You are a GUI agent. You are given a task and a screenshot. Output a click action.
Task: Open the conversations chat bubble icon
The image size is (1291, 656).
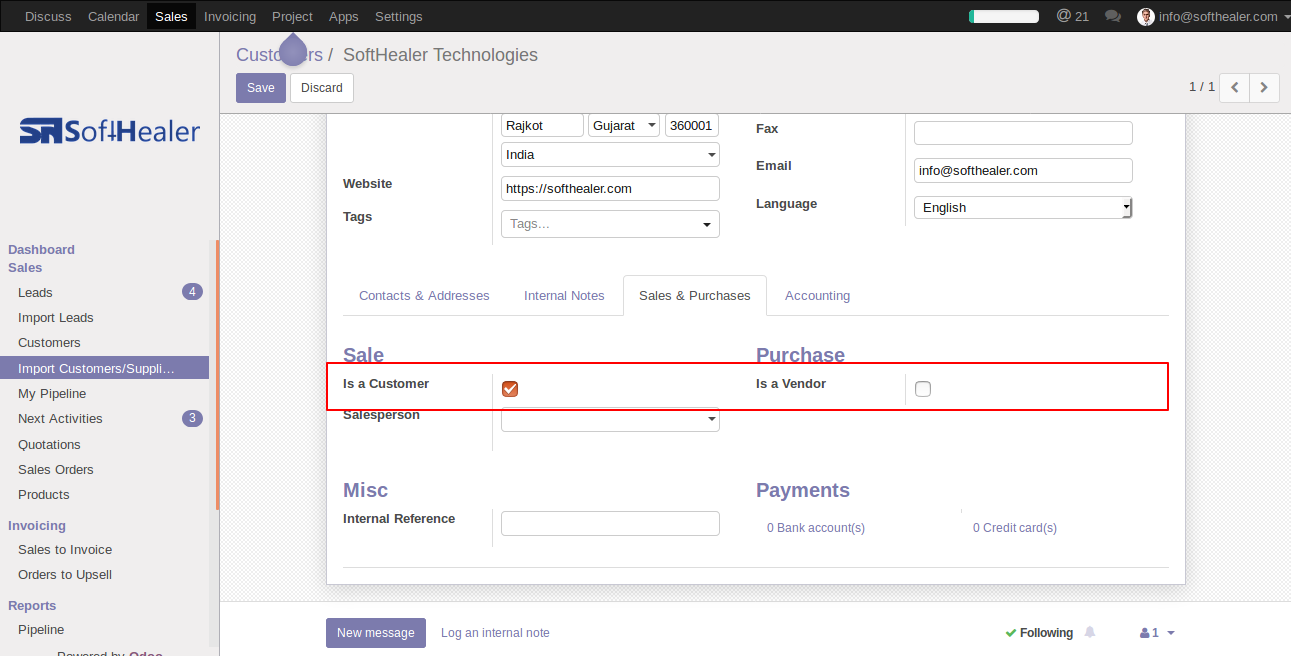(1113, 16)
